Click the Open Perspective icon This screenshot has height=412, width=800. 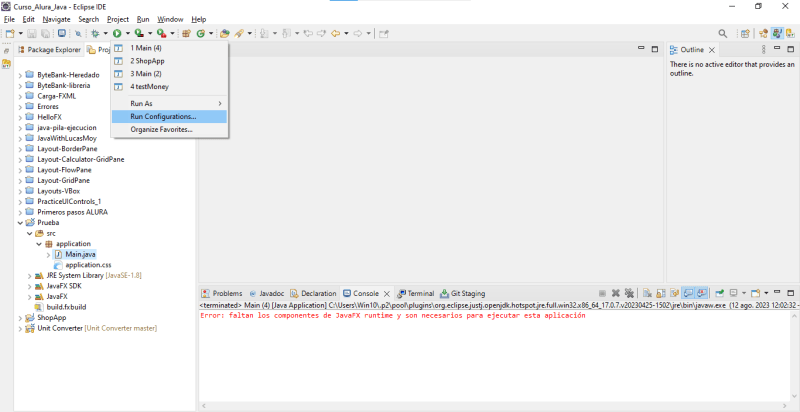click(745, 34)
